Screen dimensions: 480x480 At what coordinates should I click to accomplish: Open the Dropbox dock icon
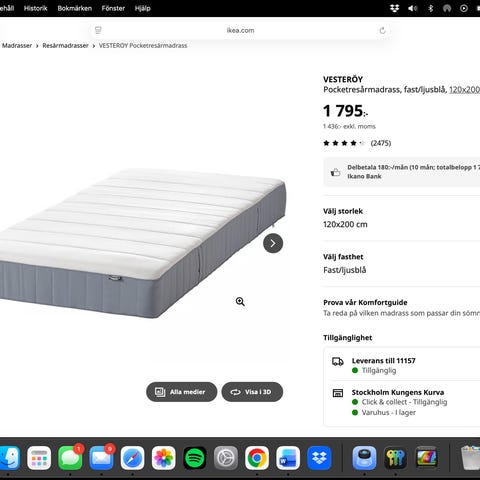[319, 458]
